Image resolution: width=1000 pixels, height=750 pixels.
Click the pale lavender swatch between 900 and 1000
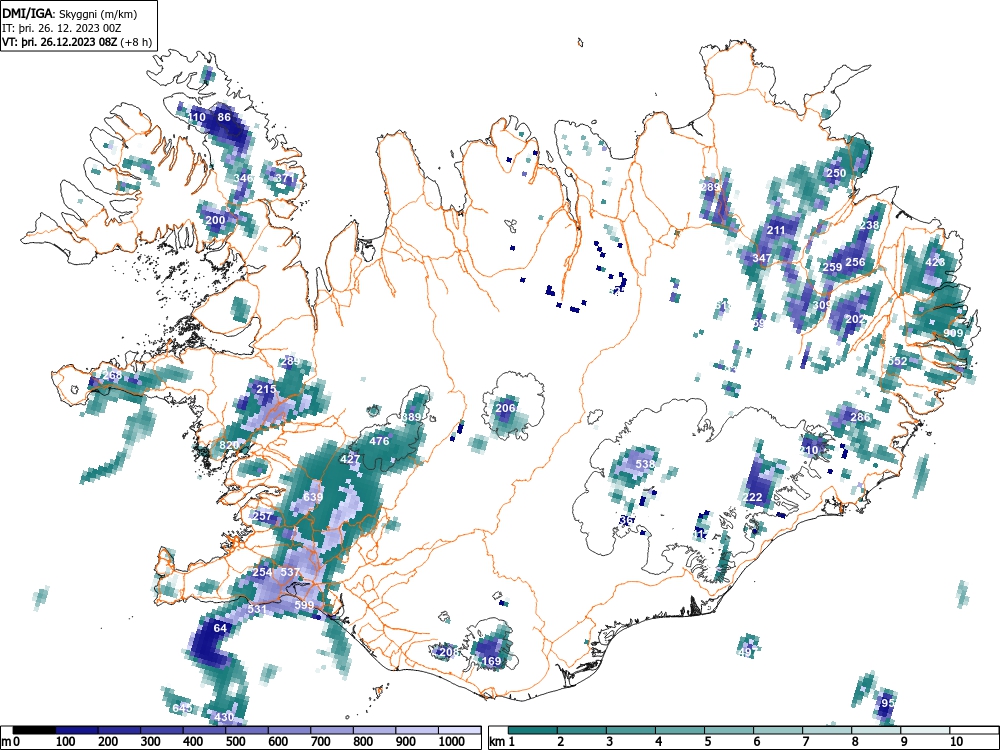click(x=417, y=730)
